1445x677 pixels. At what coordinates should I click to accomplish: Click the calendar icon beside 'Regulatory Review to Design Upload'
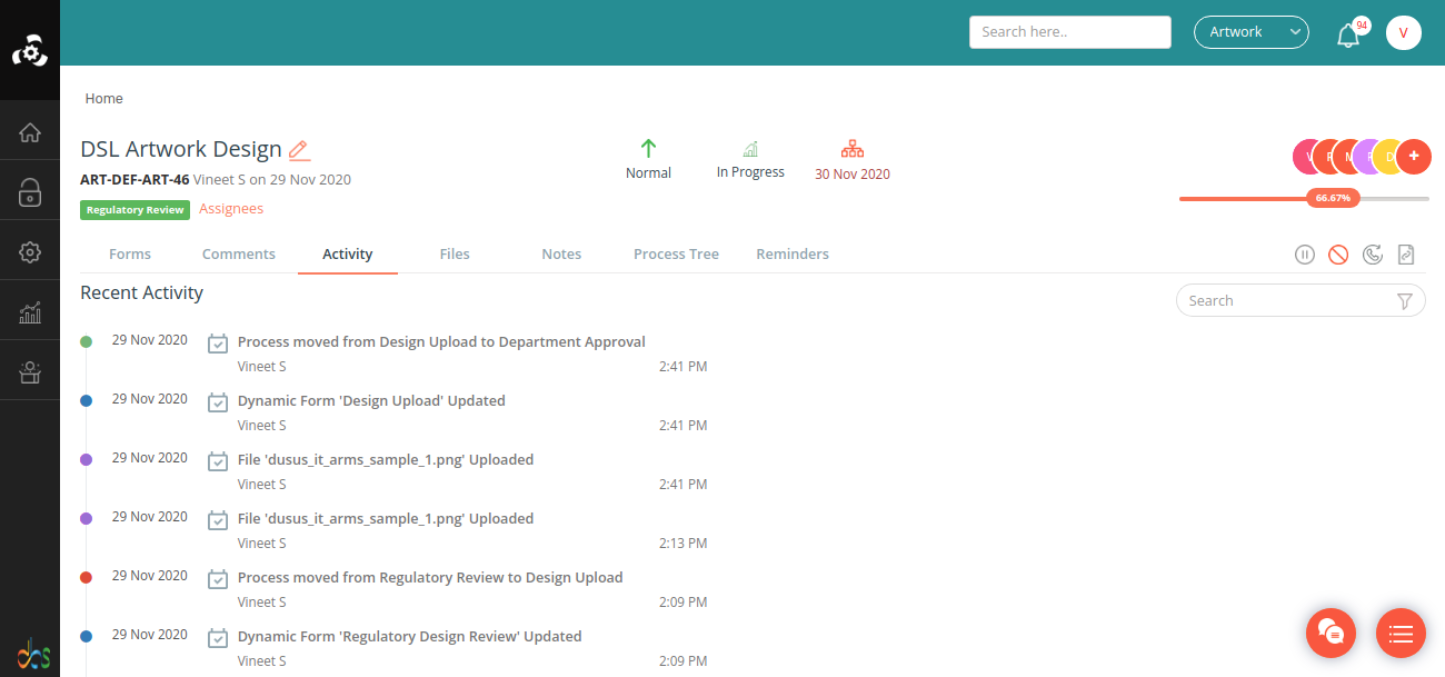click(x=217, y=579)
